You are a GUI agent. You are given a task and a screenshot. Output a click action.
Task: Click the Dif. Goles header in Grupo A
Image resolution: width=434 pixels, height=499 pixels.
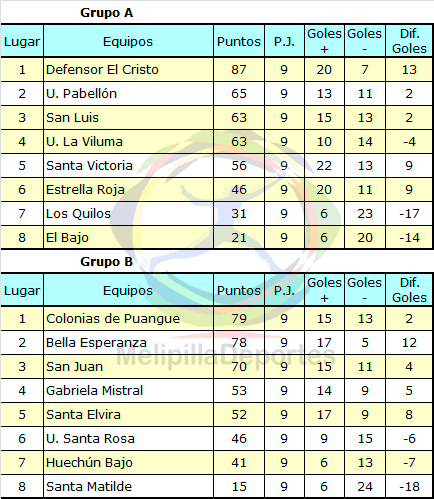pos(409,41)
